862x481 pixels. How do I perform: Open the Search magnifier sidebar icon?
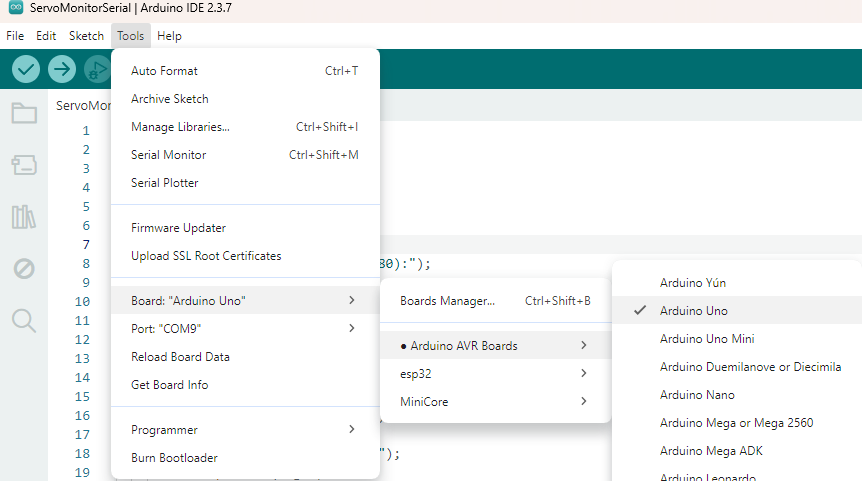[x=24, y=320]
